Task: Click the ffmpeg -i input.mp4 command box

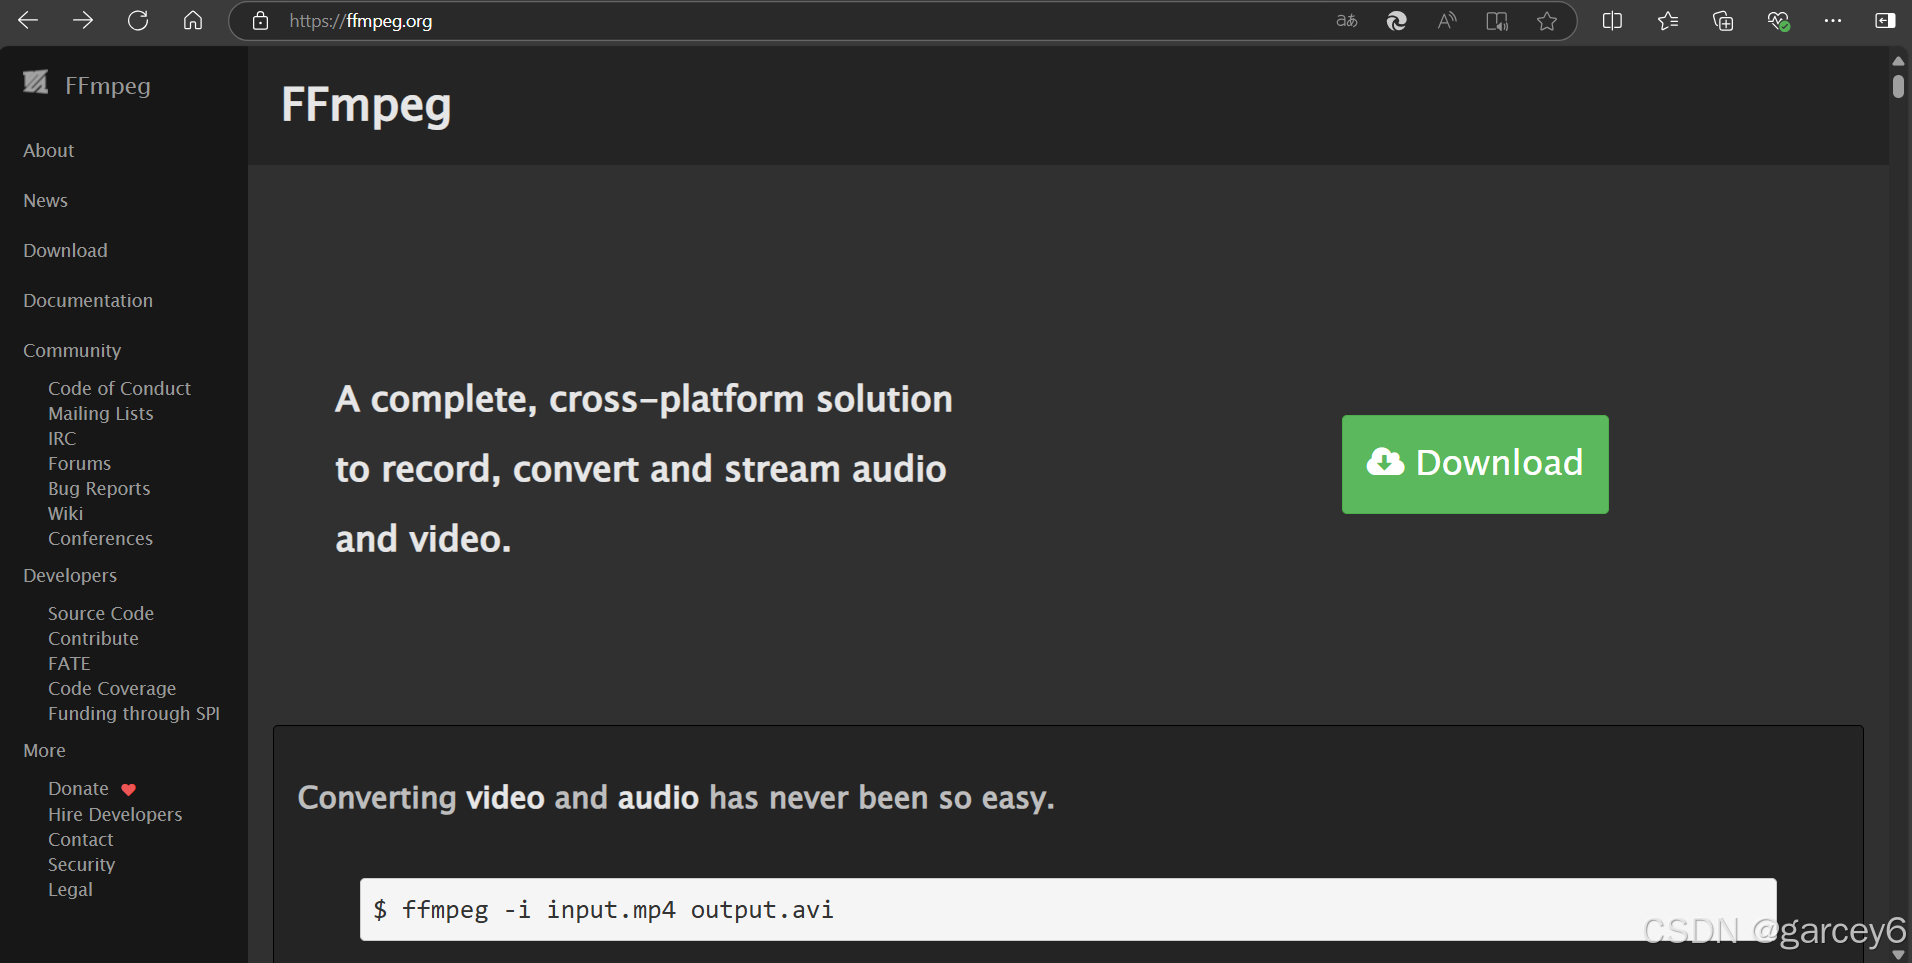Action: pos(1068,909)
